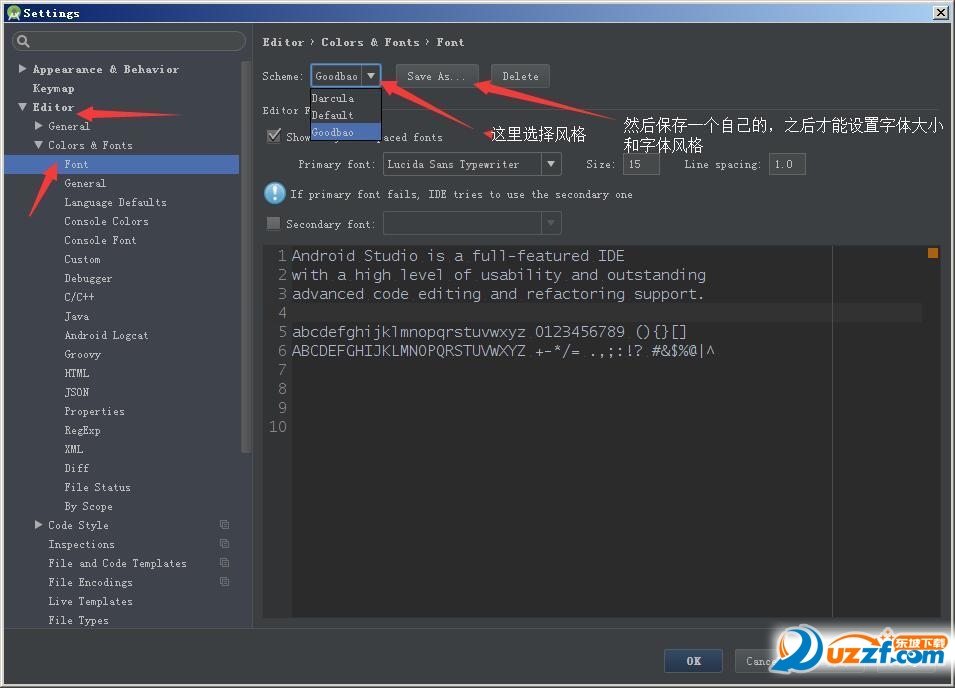Click the font Size field
The height and width of the screenshot is (688, 955).
pyautogui.click(x=641, y=164)
